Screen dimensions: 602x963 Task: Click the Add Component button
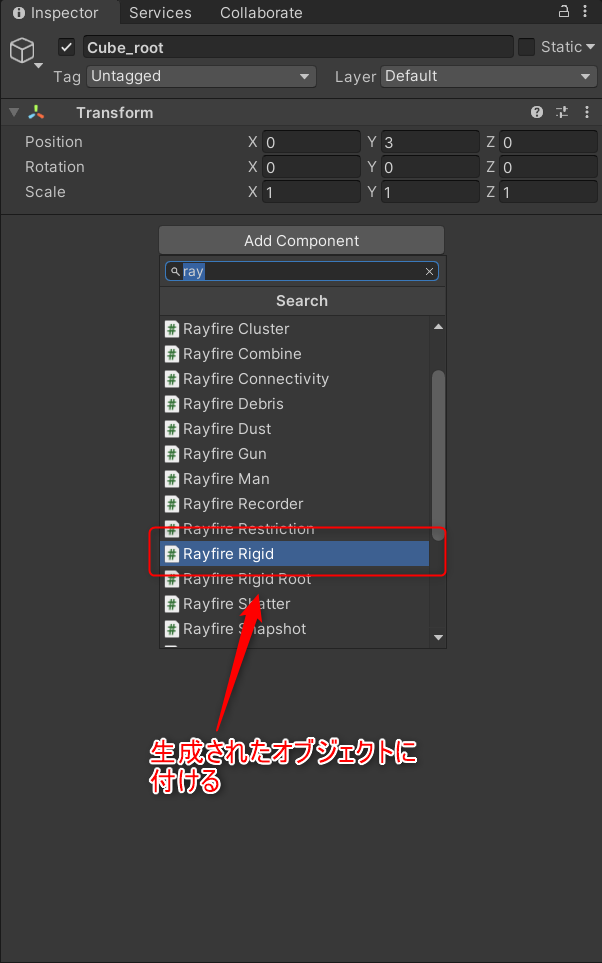[301, 240]
